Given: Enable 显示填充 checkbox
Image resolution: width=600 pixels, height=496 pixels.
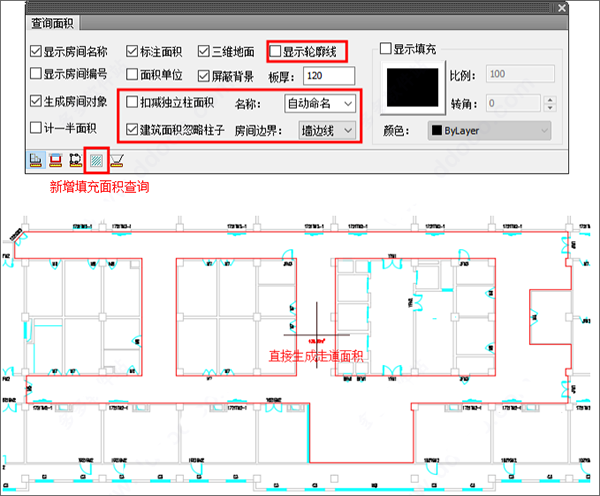Looking at the screenshot, I should [385, 49].
